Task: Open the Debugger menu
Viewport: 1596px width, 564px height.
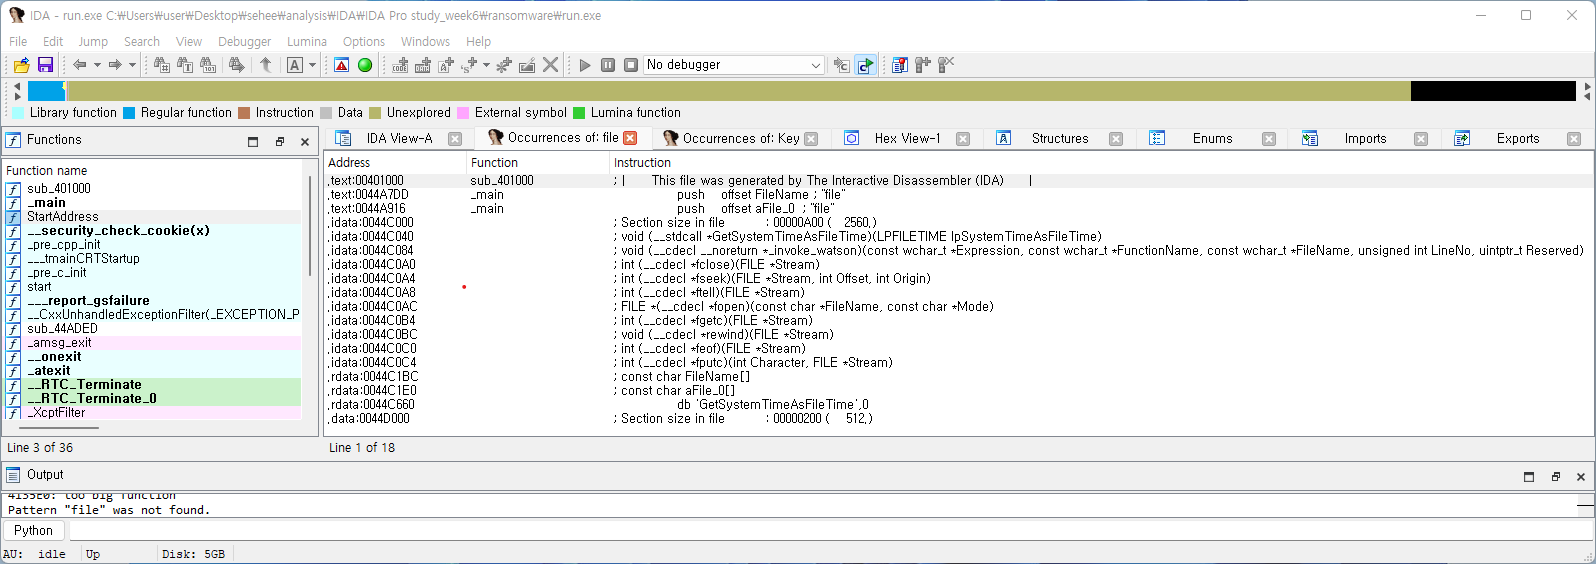Action: coord(245,41)
